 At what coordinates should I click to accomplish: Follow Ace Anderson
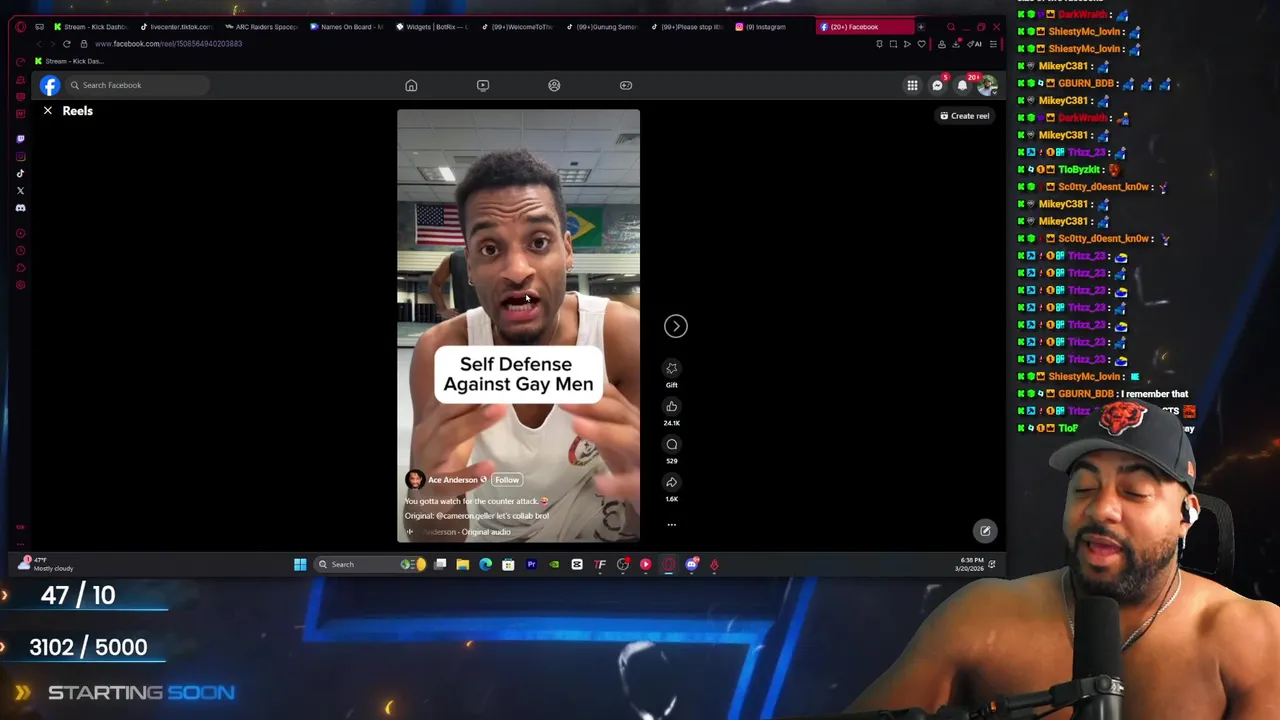click(x=507, y=480)
